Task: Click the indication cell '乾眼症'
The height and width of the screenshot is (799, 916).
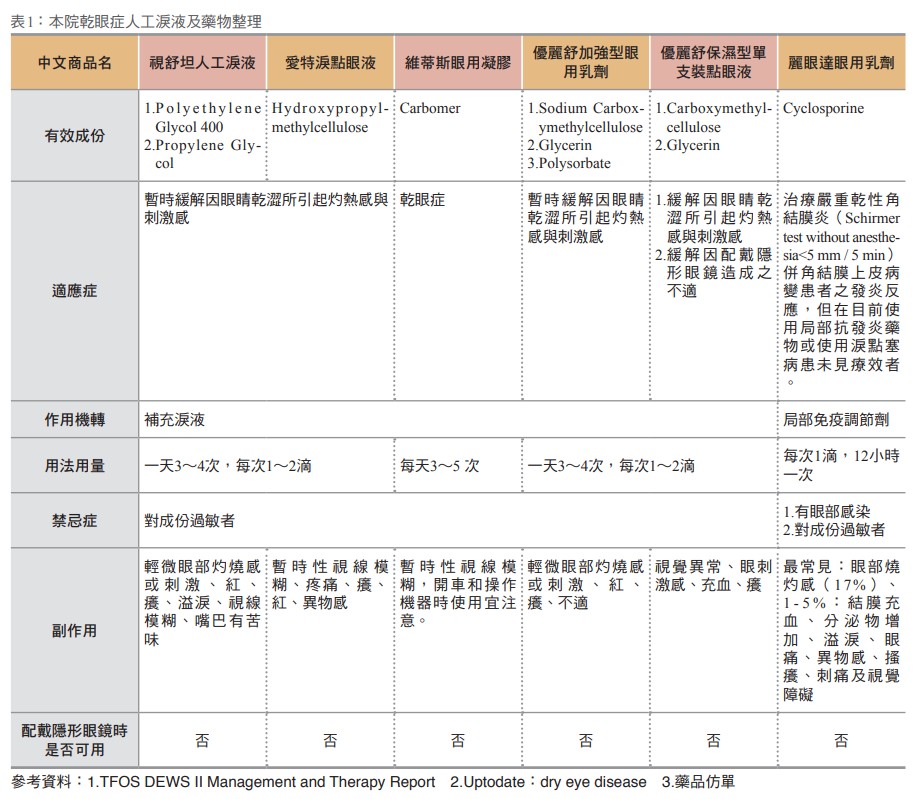Action: [422, 200]
